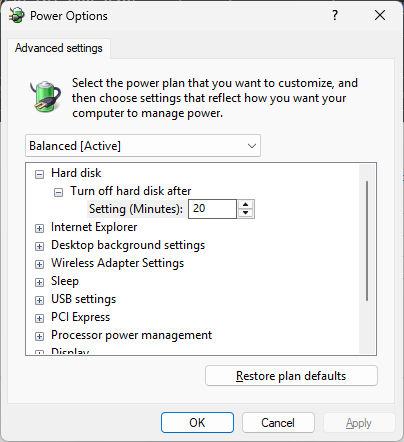Collapse the Hard disk node
Viewport: 404px width, 442px height.
coord(39,174)
